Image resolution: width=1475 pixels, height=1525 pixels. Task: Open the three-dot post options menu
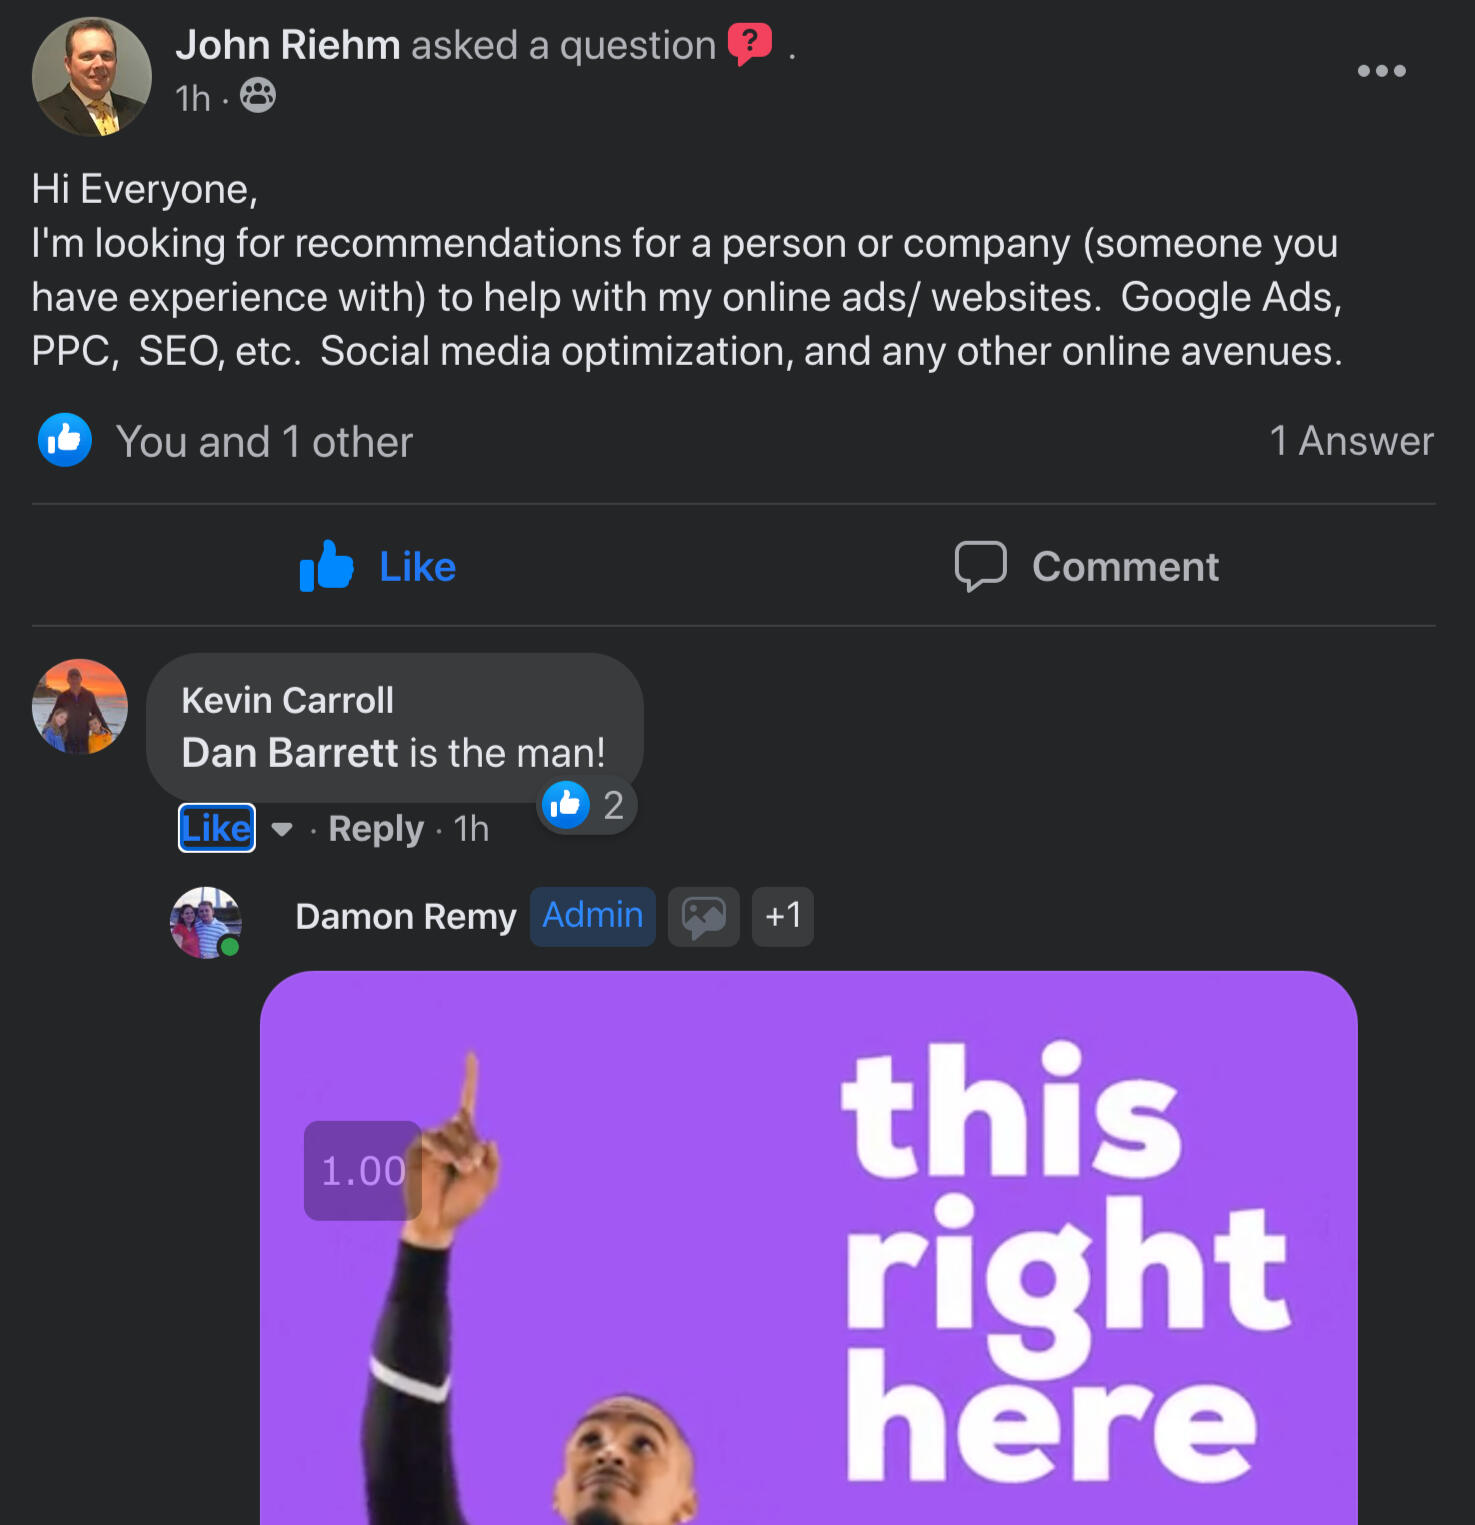(1381, 71)
